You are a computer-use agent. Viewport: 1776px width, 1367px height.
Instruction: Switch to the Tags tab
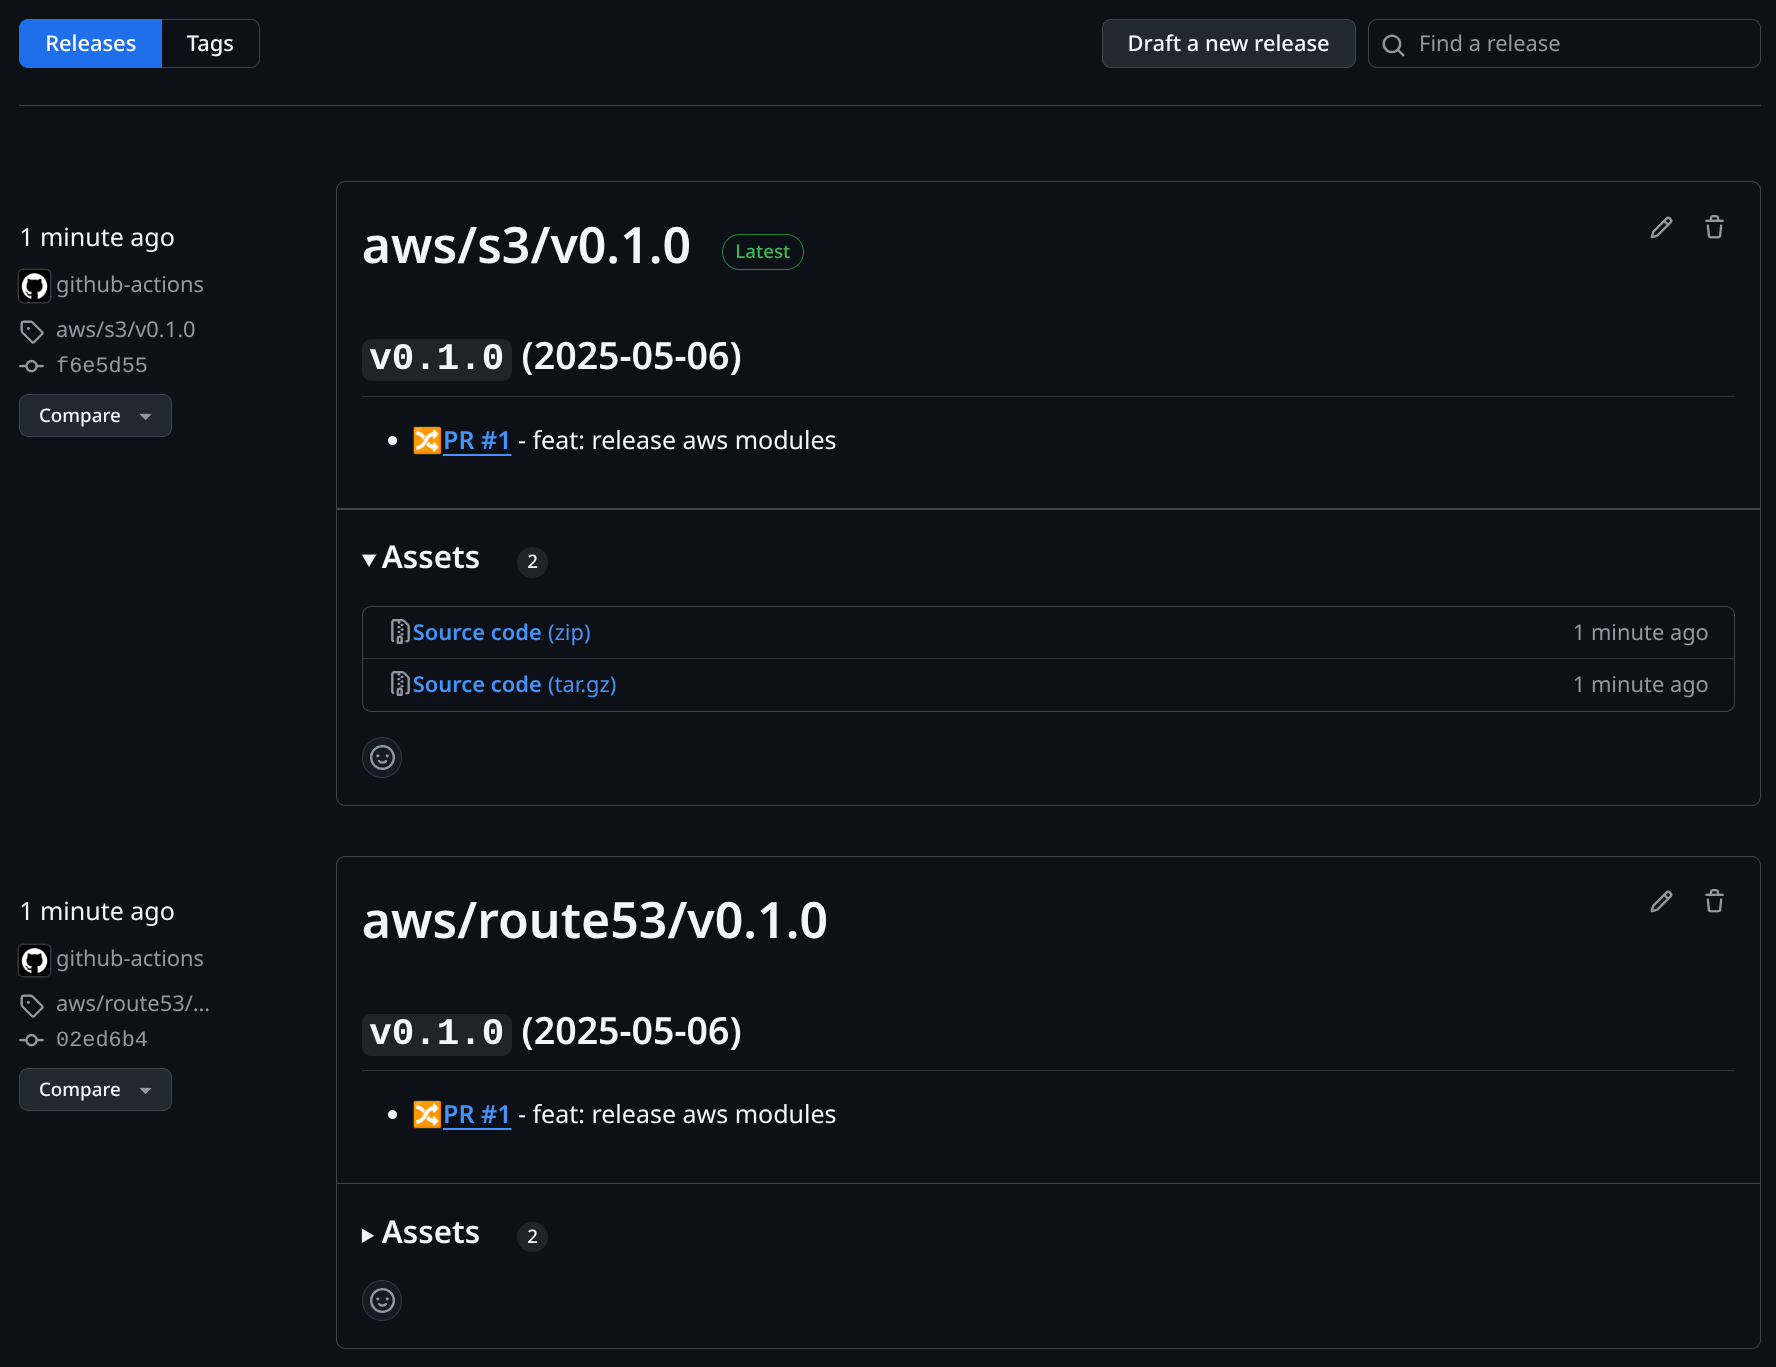[210, 44]
